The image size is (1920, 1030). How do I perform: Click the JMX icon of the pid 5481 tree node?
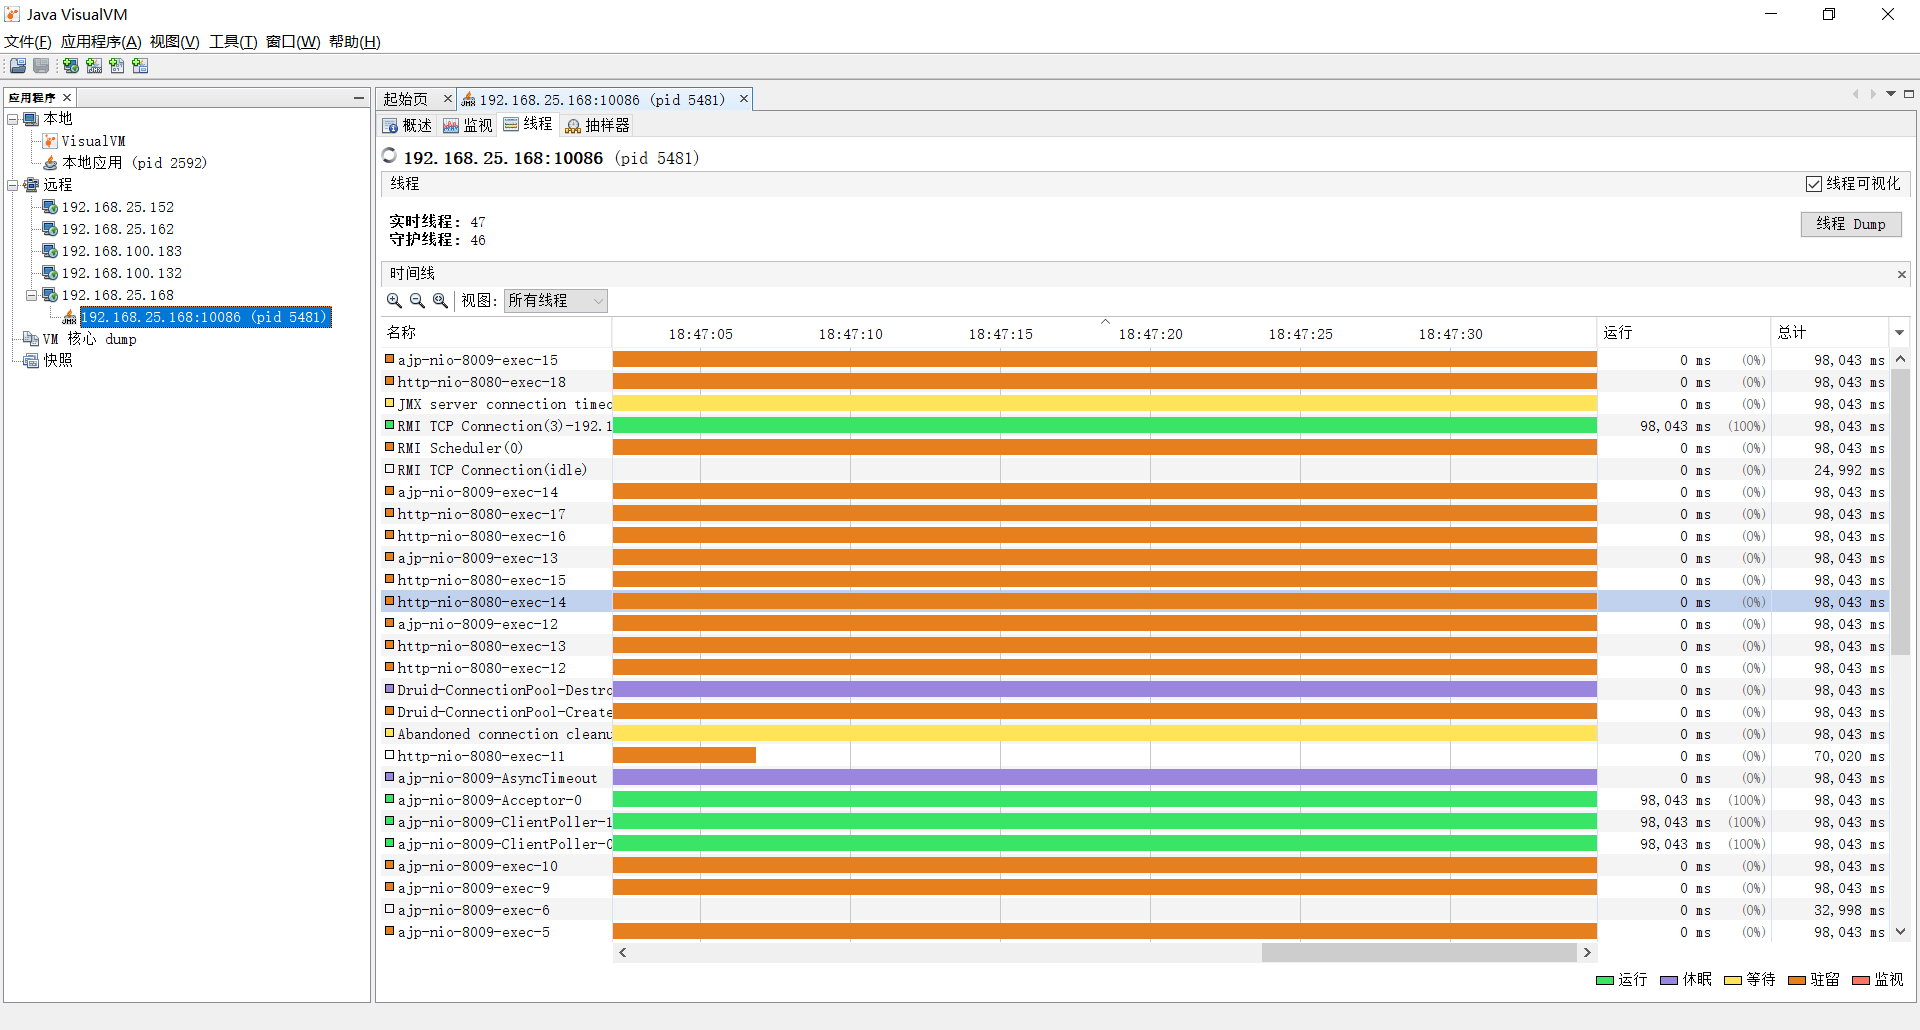pyautogui.click(x=69, y=317)
